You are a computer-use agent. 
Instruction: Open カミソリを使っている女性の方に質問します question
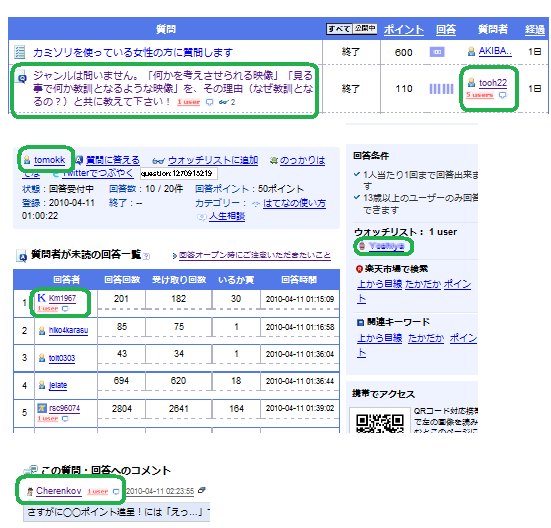point(133,52)
